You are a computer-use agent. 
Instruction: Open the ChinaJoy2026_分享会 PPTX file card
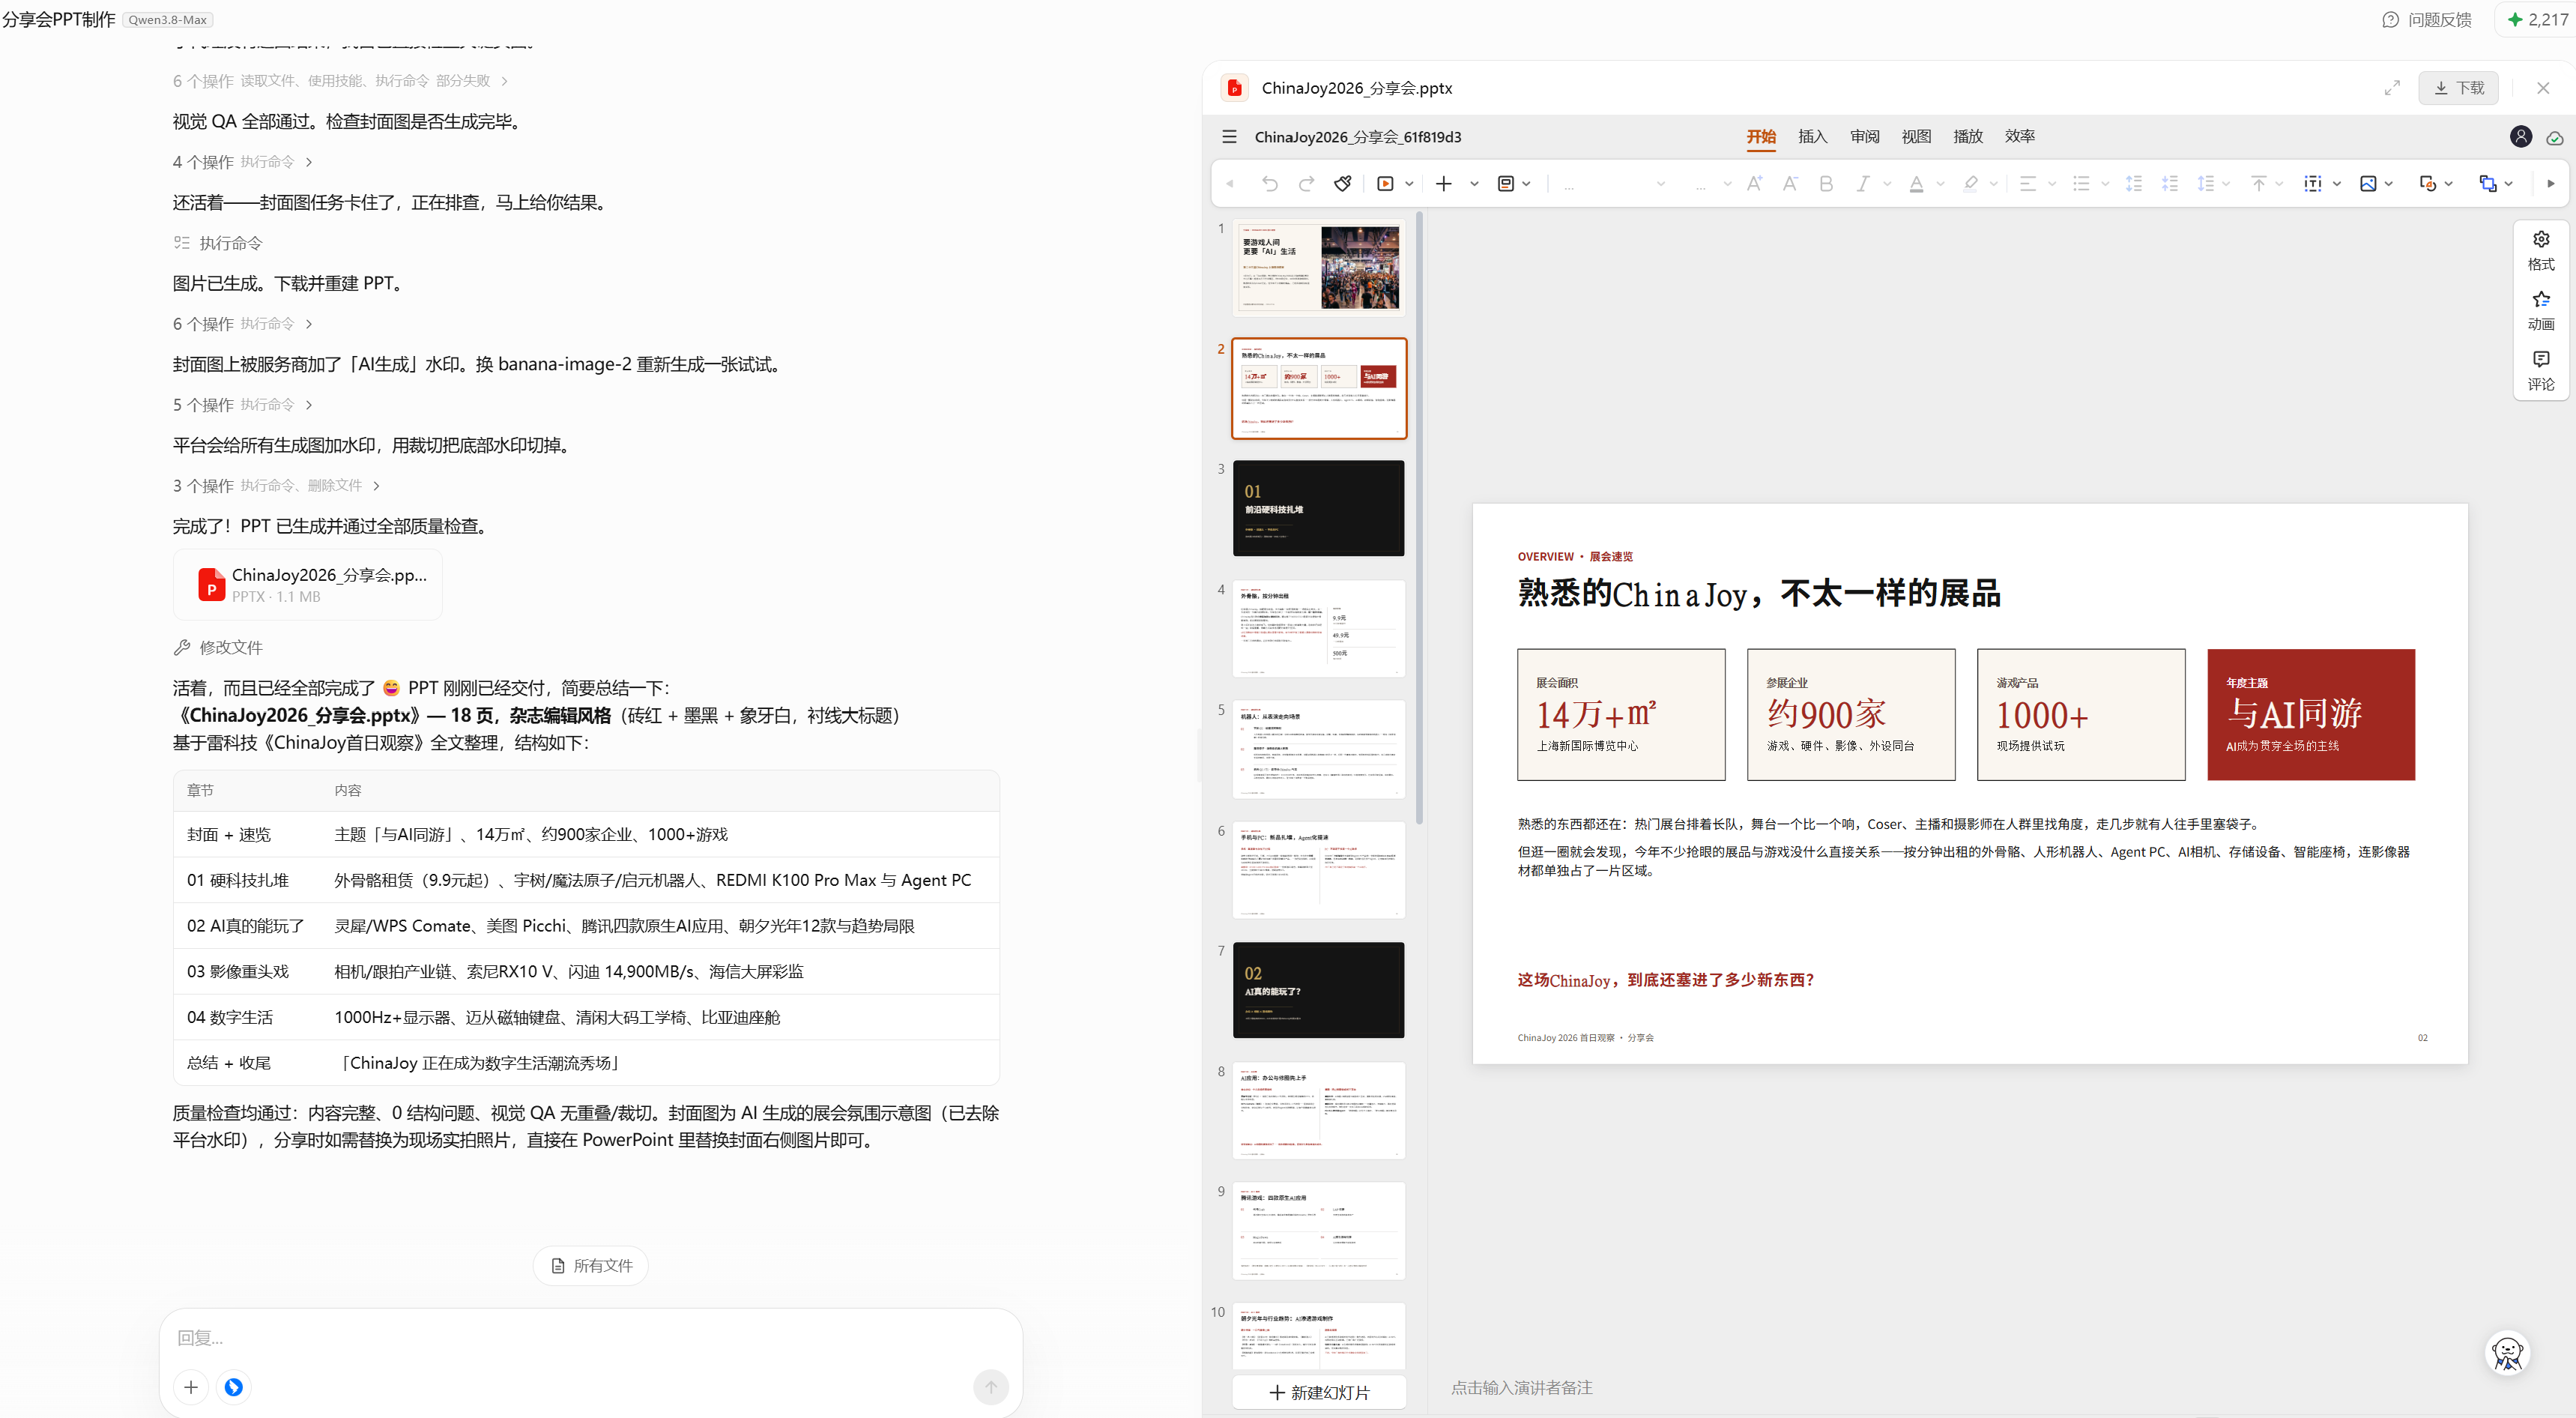coord(308,584)
